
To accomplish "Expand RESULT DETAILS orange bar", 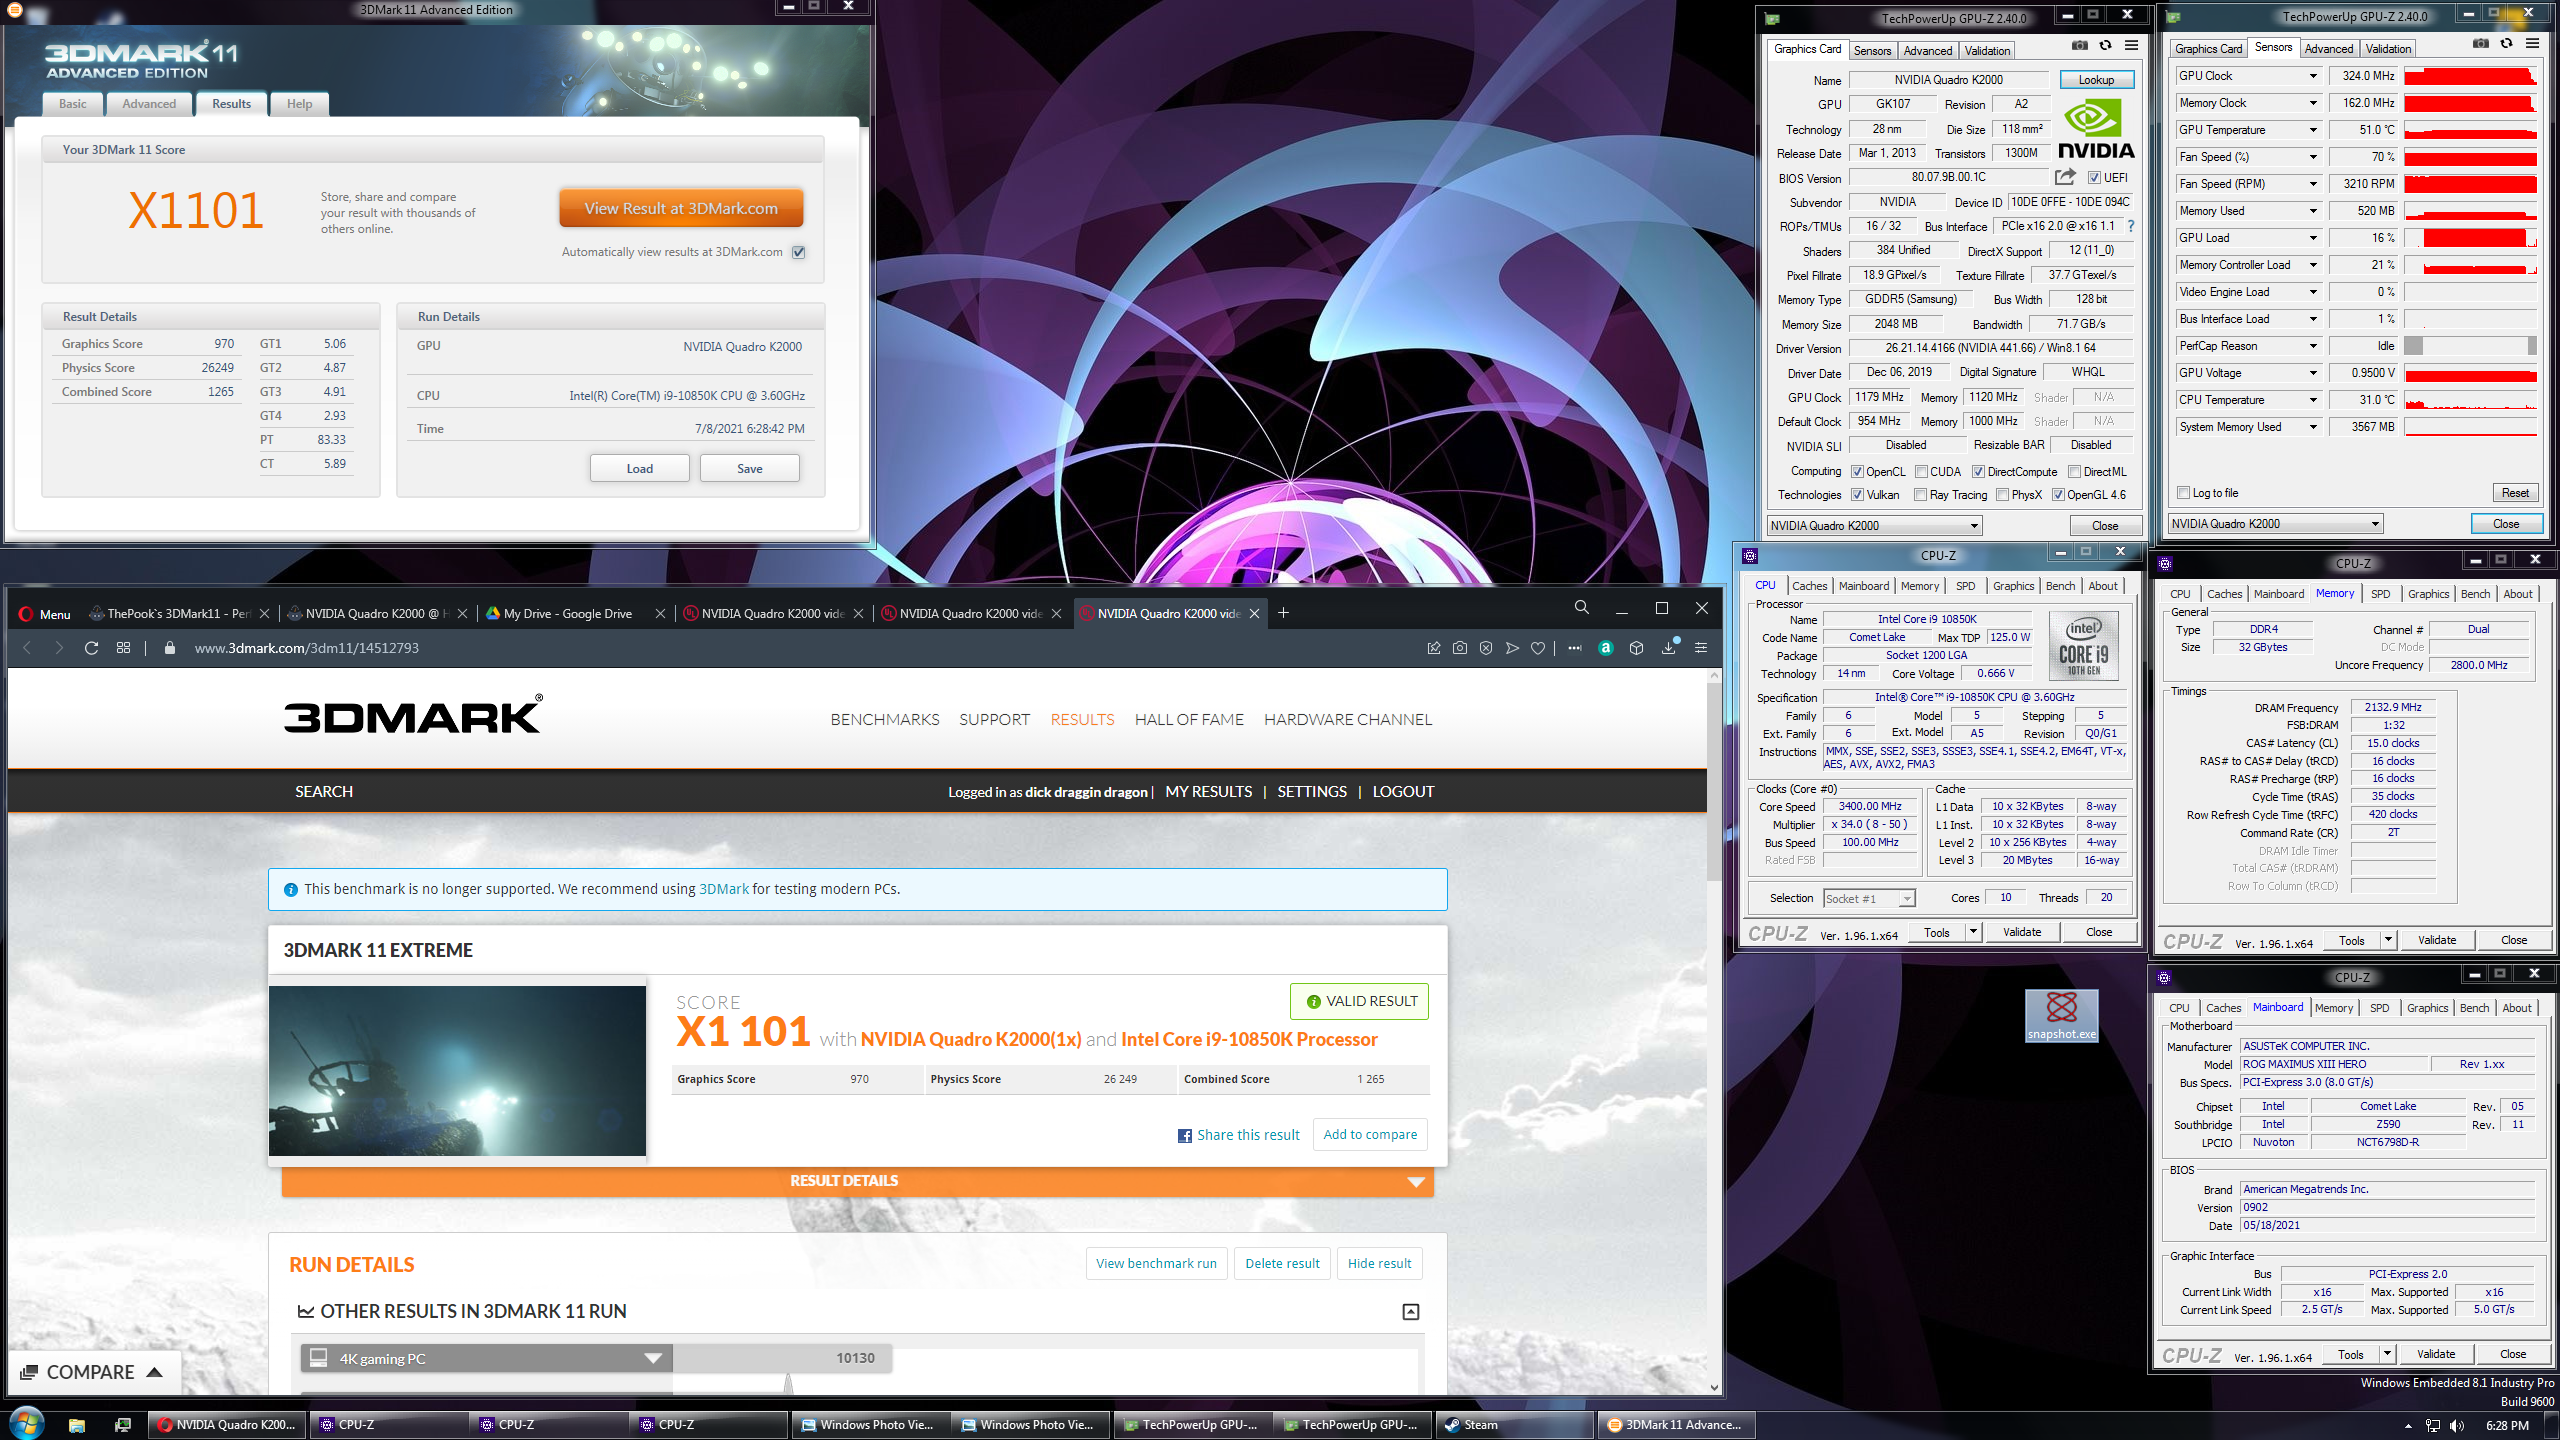I will tap(858, 1181).
